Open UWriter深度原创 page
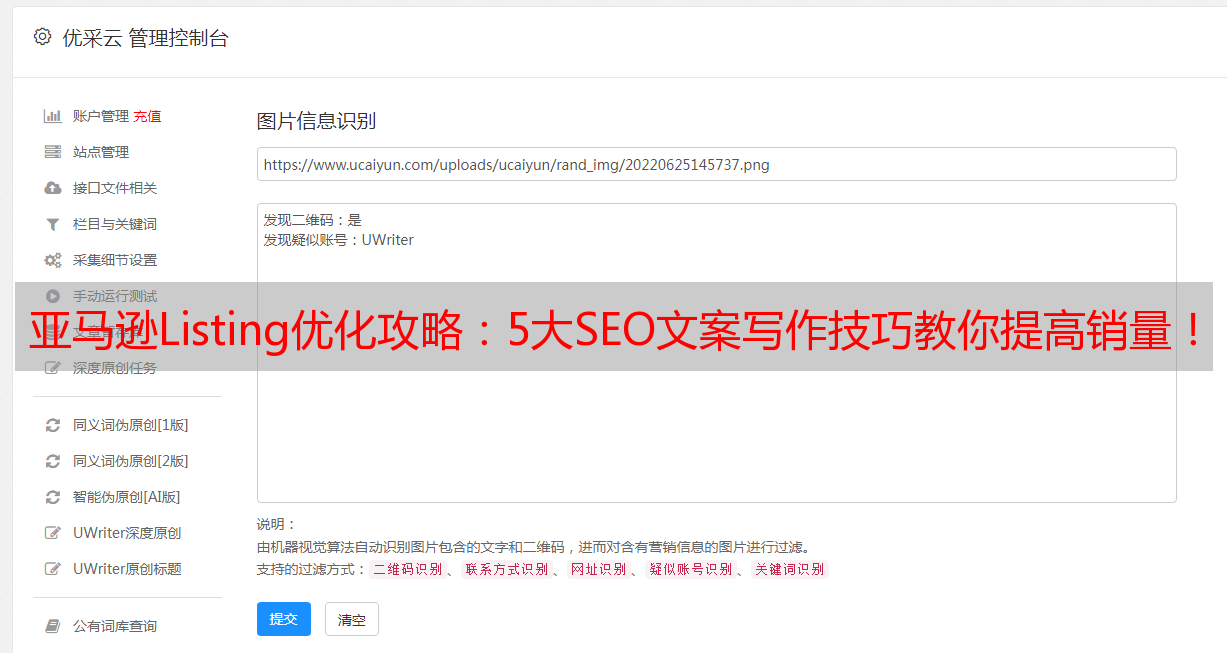 point(127,533)
